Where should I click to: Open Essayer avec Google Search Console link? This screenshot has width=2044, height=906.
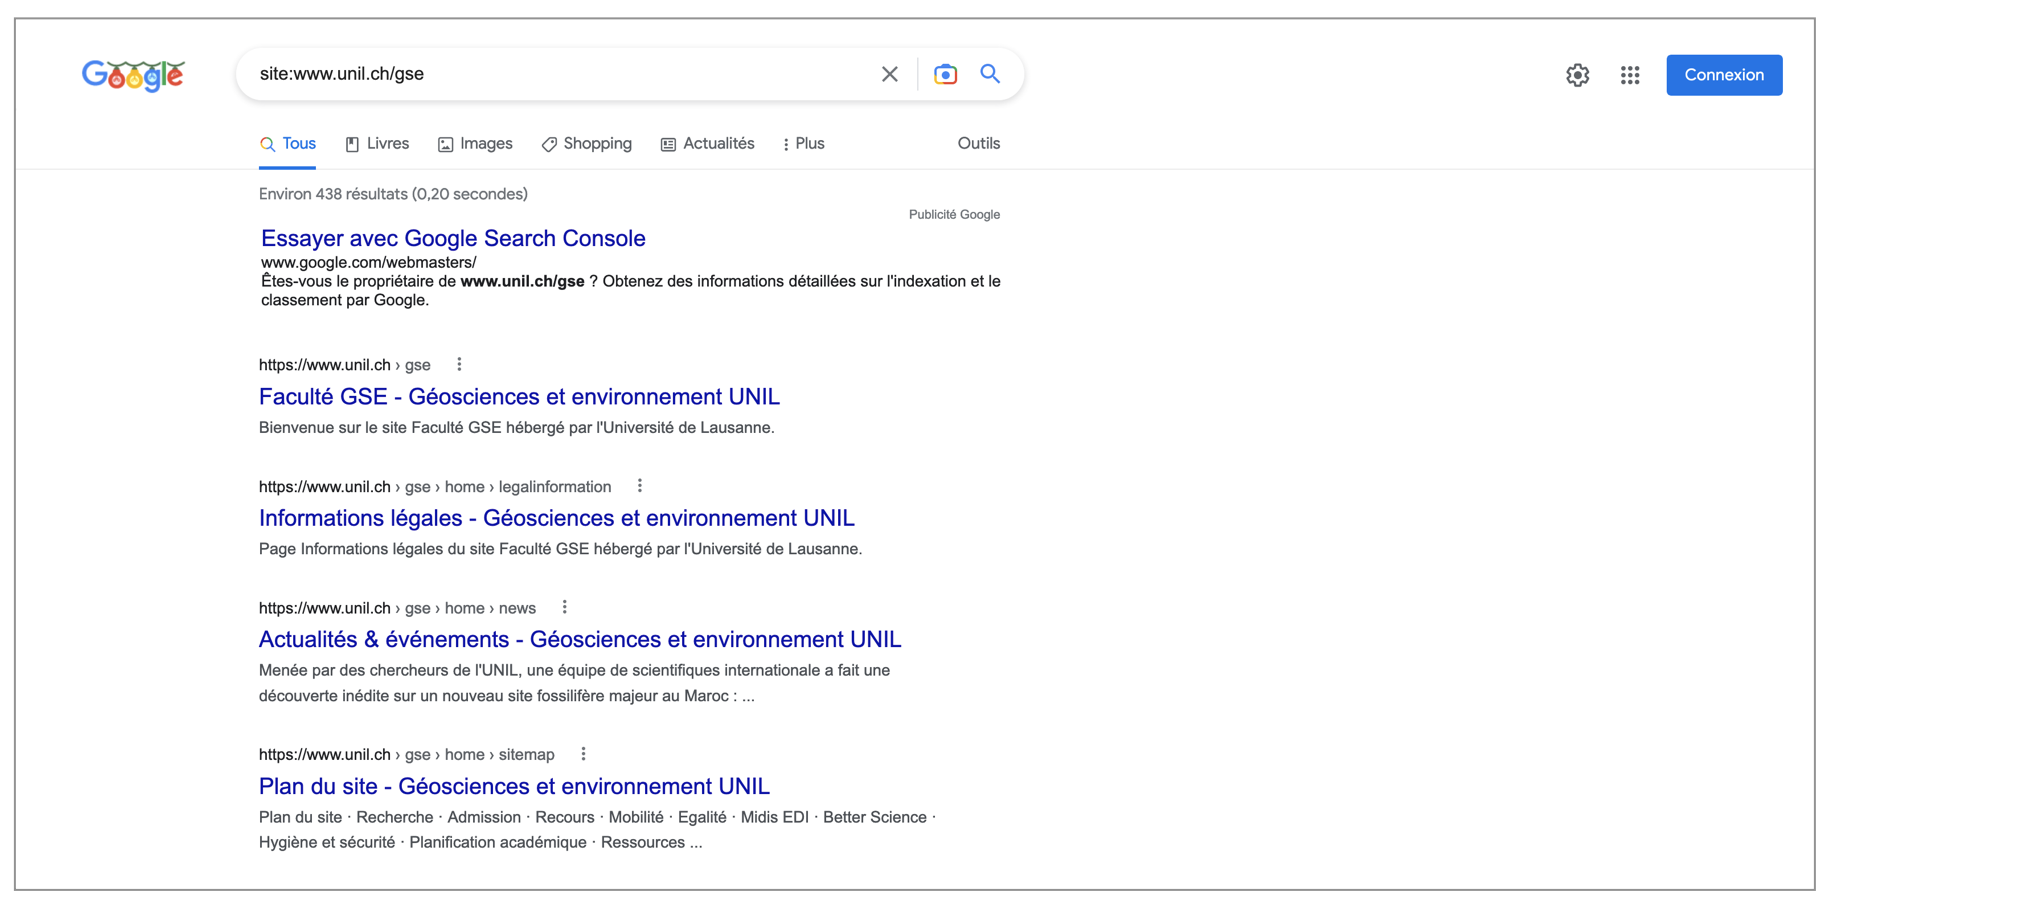pyautogui.click(x=453, y=238)
